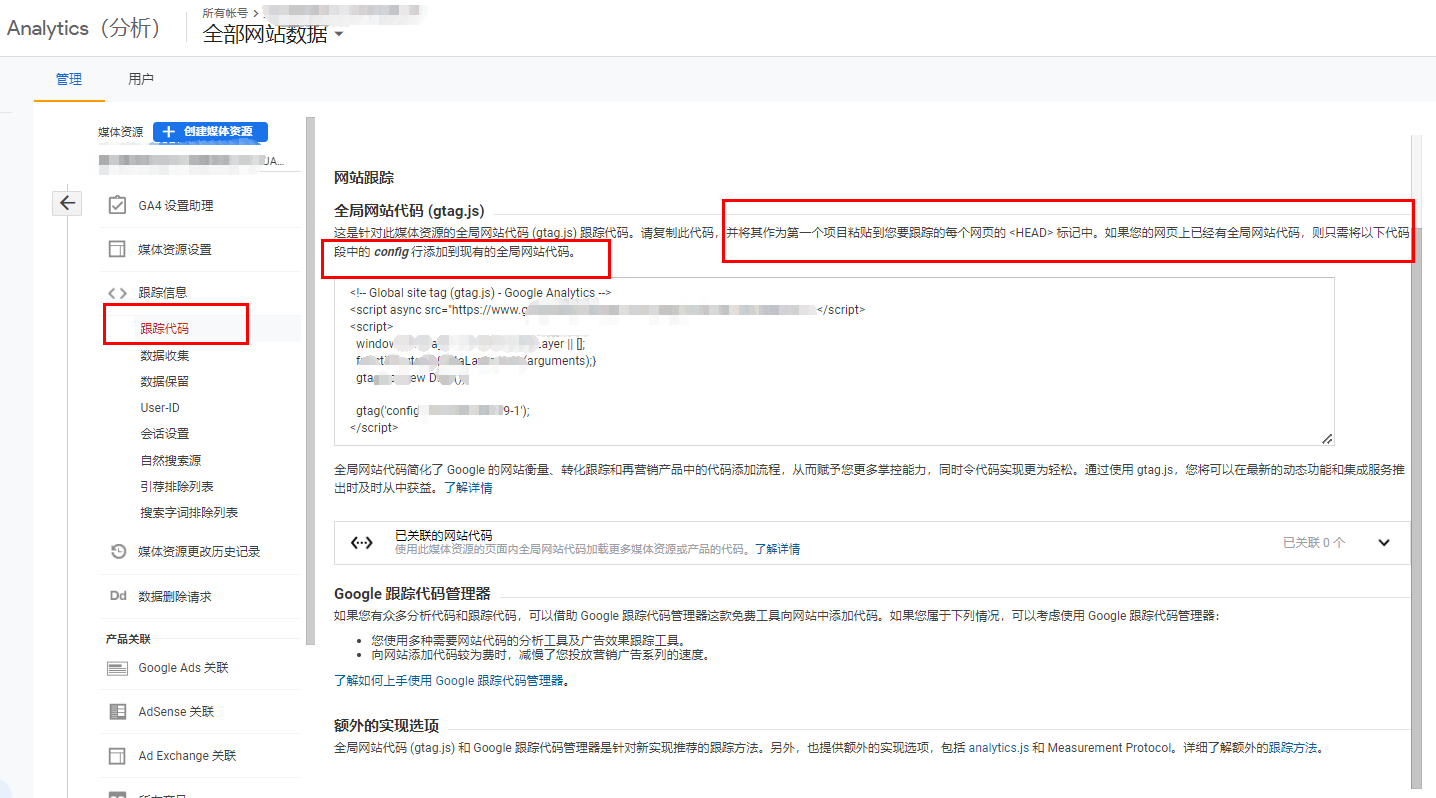This screenshot has height=798, width=1436.
Task: Click the AdSense 关联 icon
Action: [x=117, y=712]
